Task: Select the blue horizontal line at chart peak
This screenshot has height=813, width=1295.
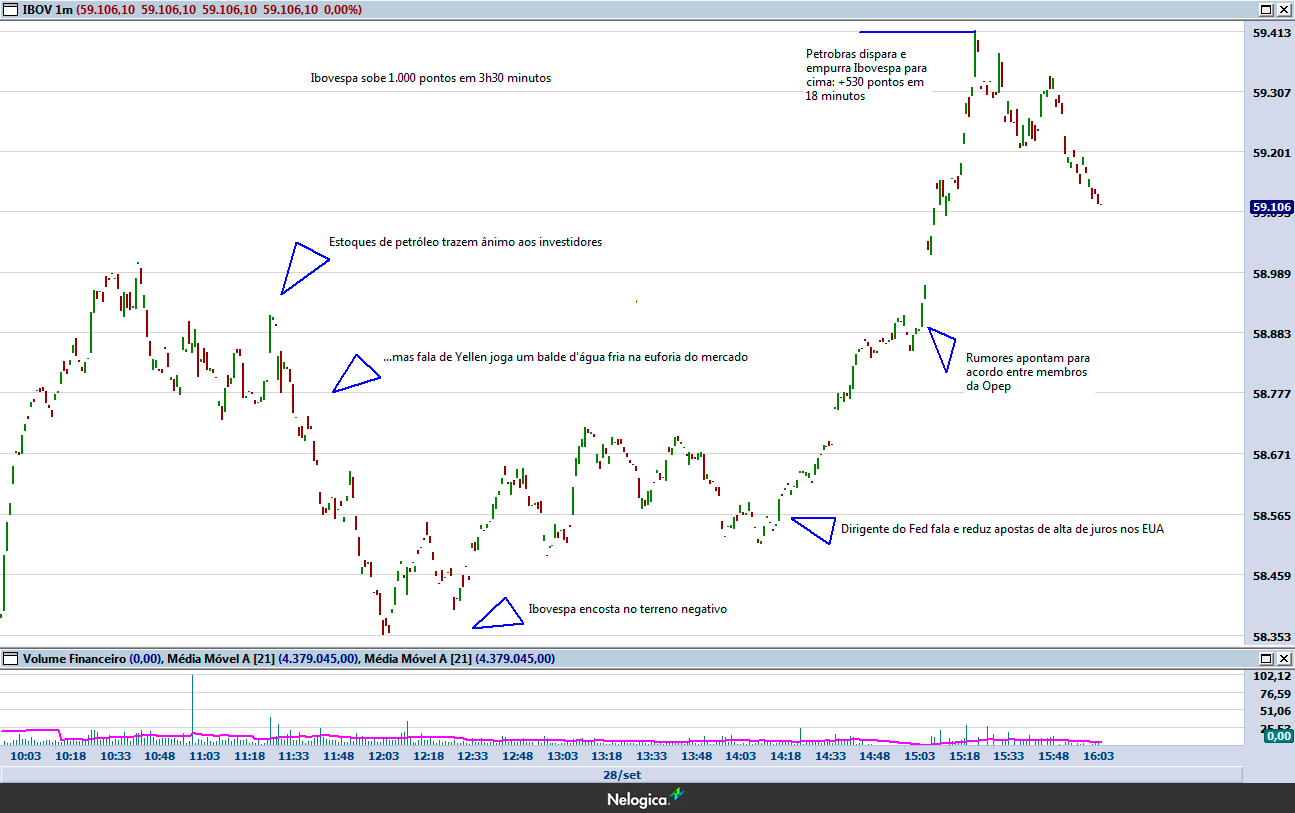Action: coord(916,32)
